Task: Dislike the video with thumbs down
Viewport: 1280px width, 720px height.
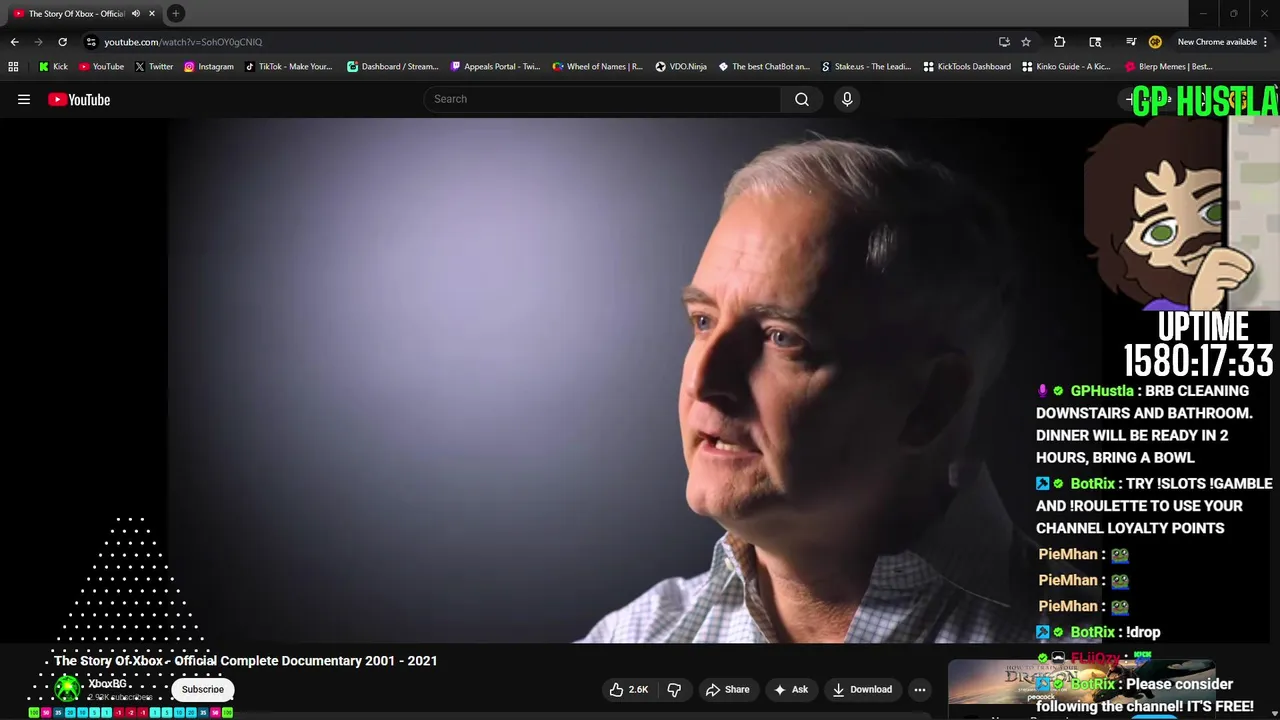Action: [x=674, y=689]
